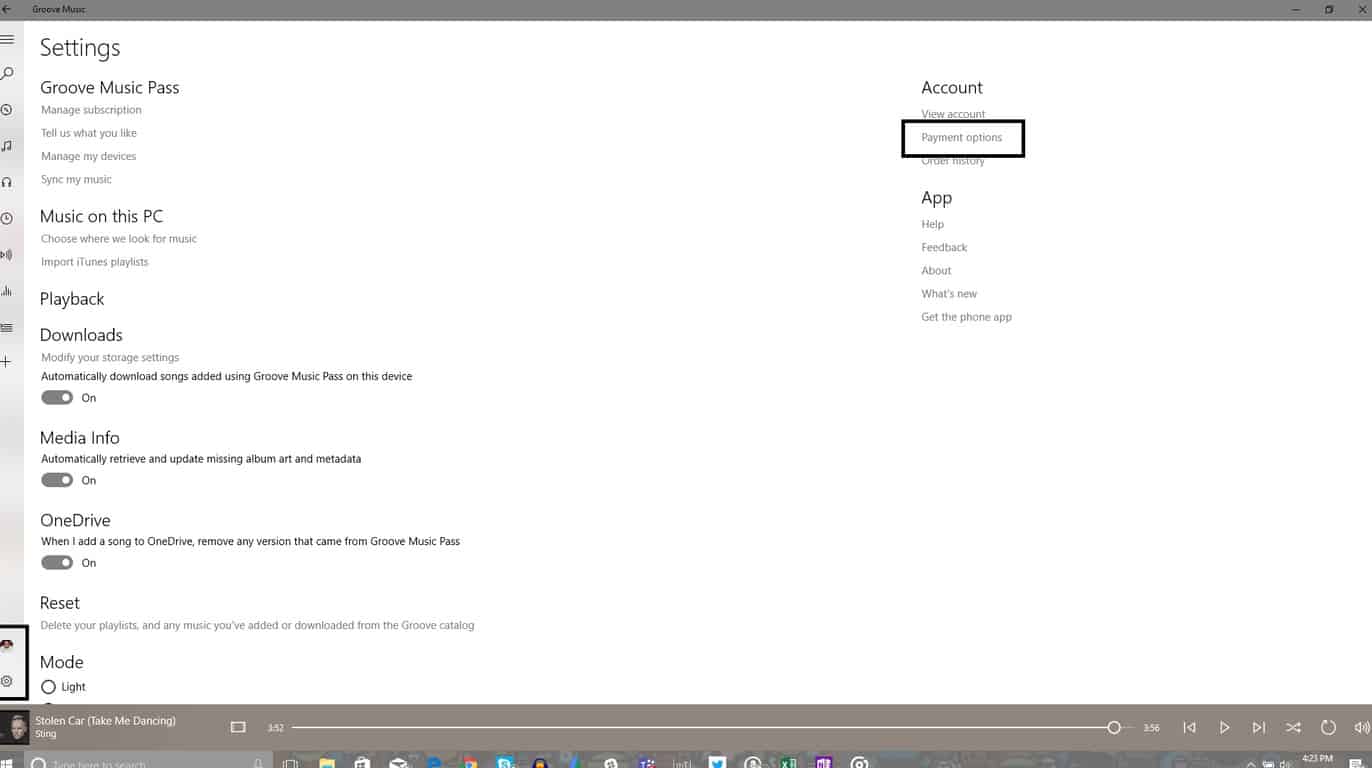Click the total duration 3:56
This screenshot has width=1372, height=768.
point(1151,728)
